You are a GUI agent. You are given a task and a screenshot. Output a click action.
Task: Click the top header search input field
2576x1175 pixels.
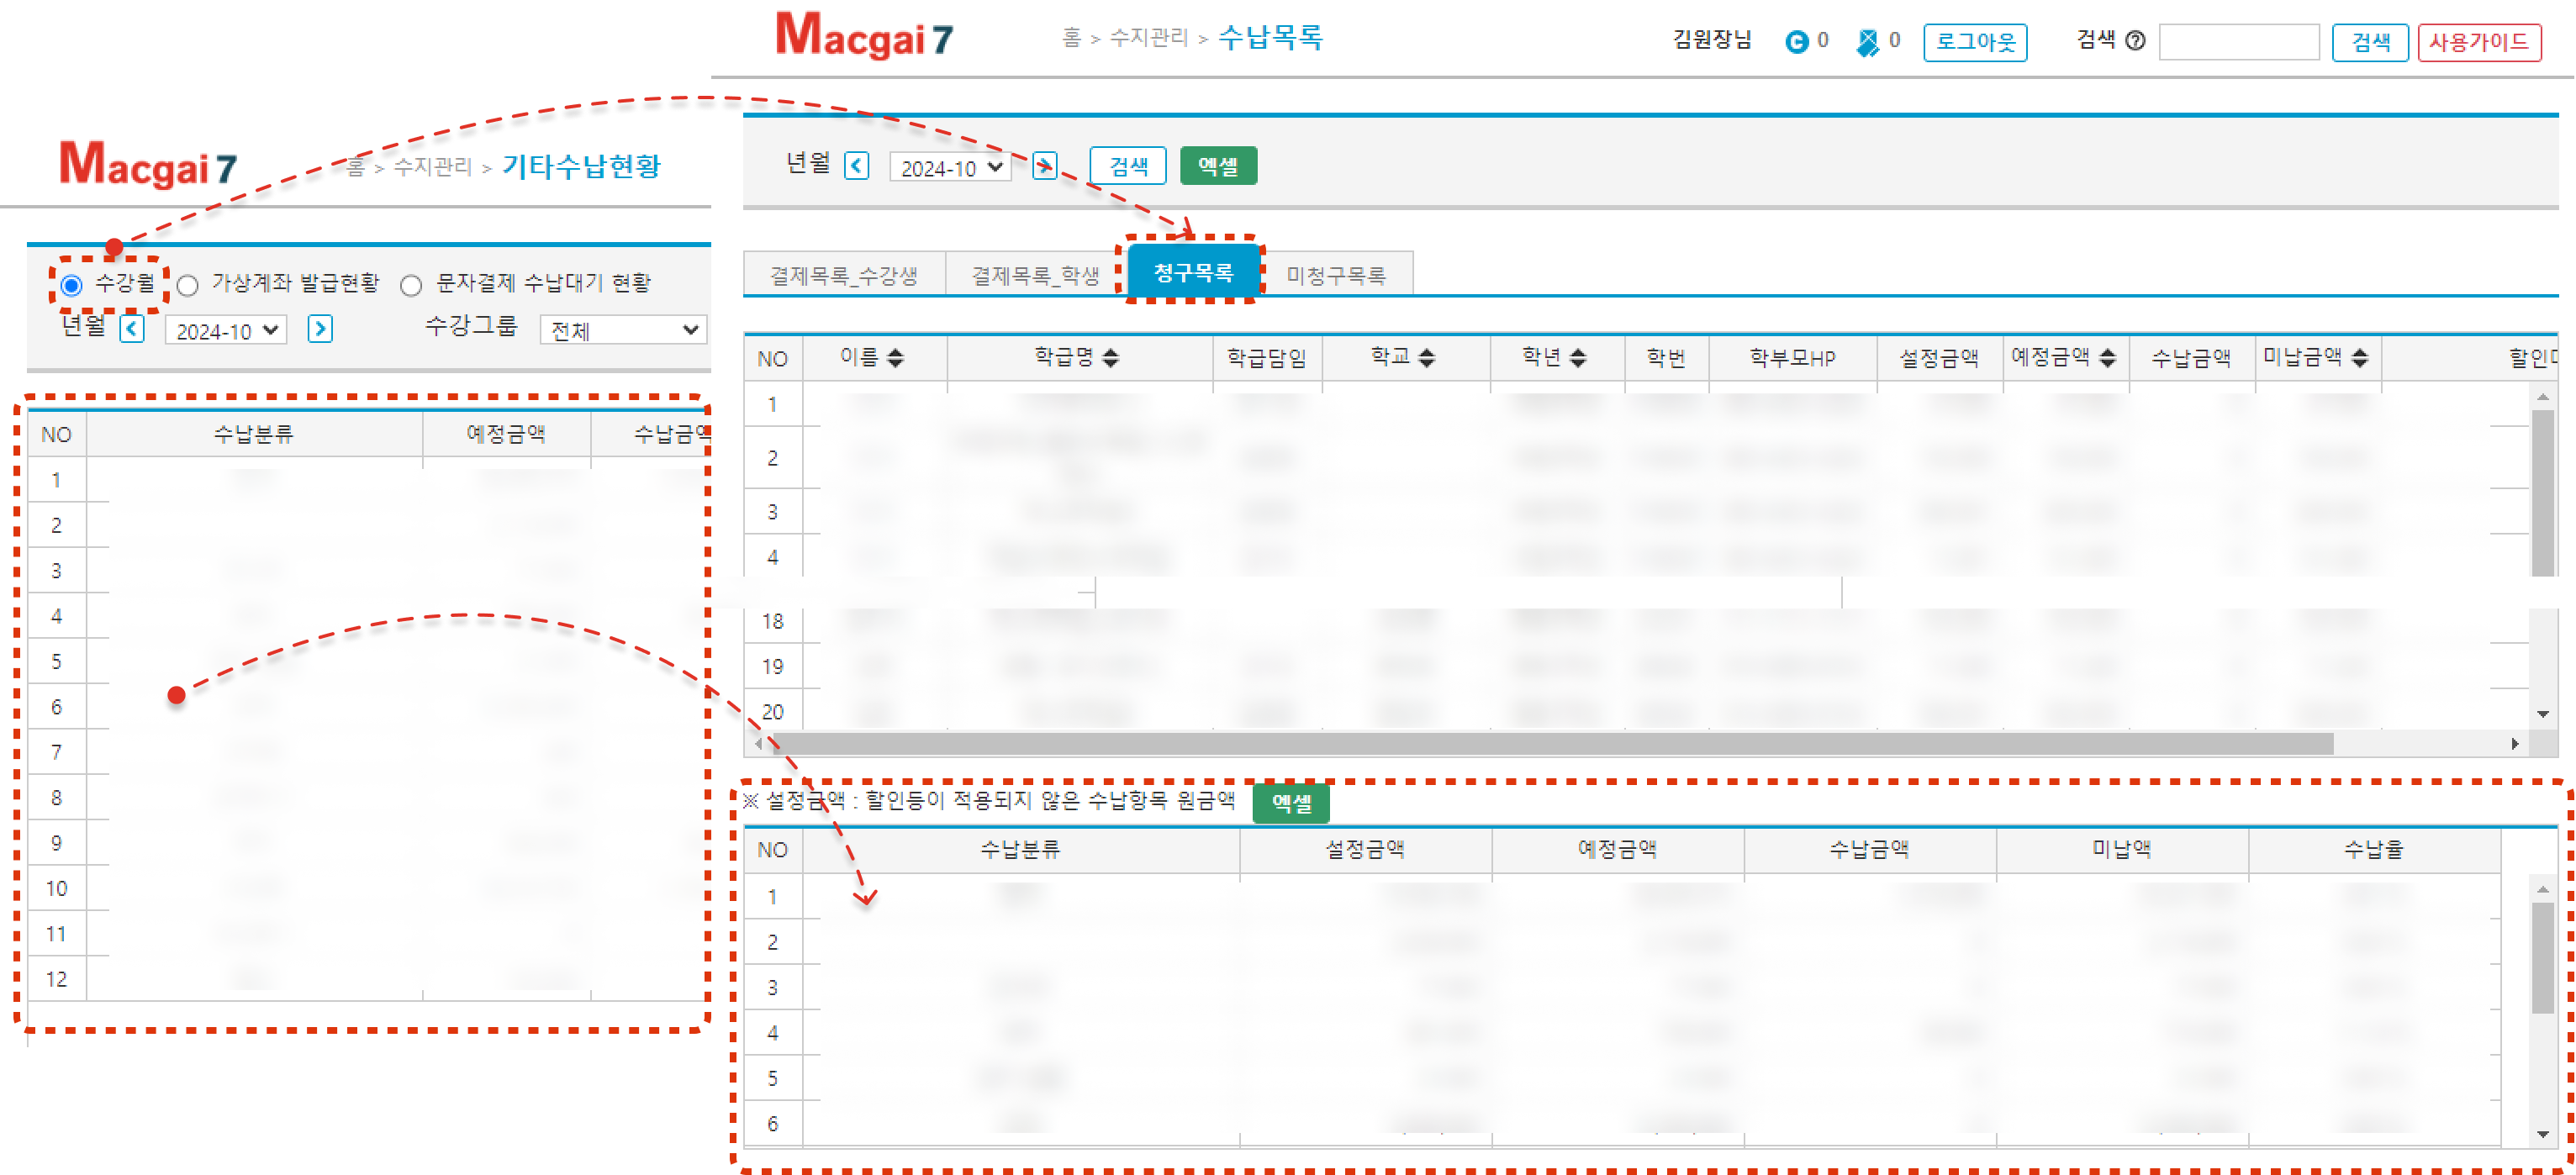pyautogui.click(x=2238, y=42)
